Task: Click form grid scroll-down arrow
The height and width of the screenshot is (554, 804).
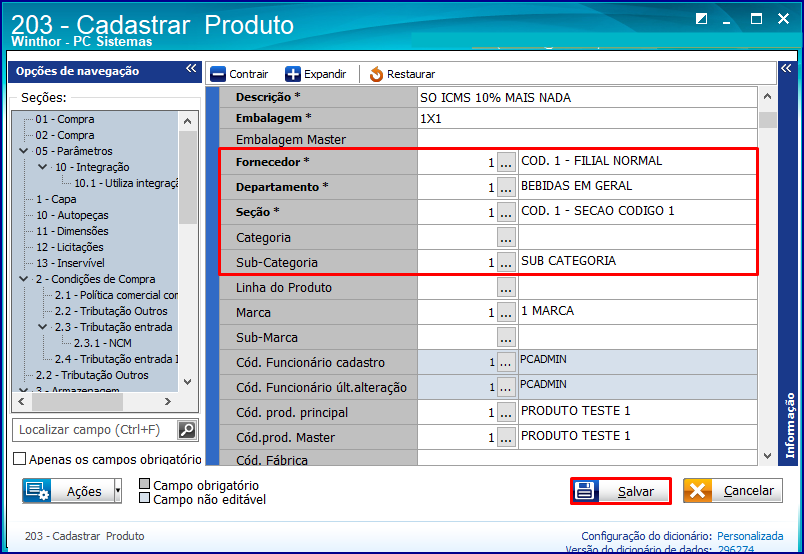Action: [767, 456]
